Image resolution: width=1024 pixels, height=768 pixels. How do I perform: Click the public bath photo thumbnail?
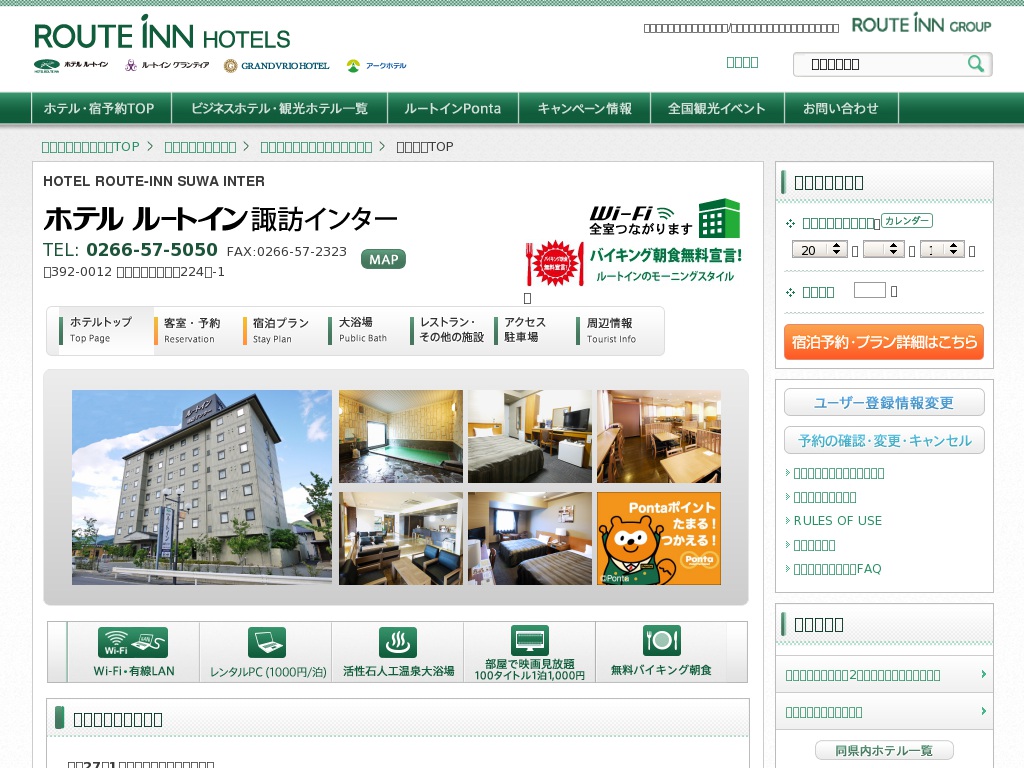pos(401,436)
